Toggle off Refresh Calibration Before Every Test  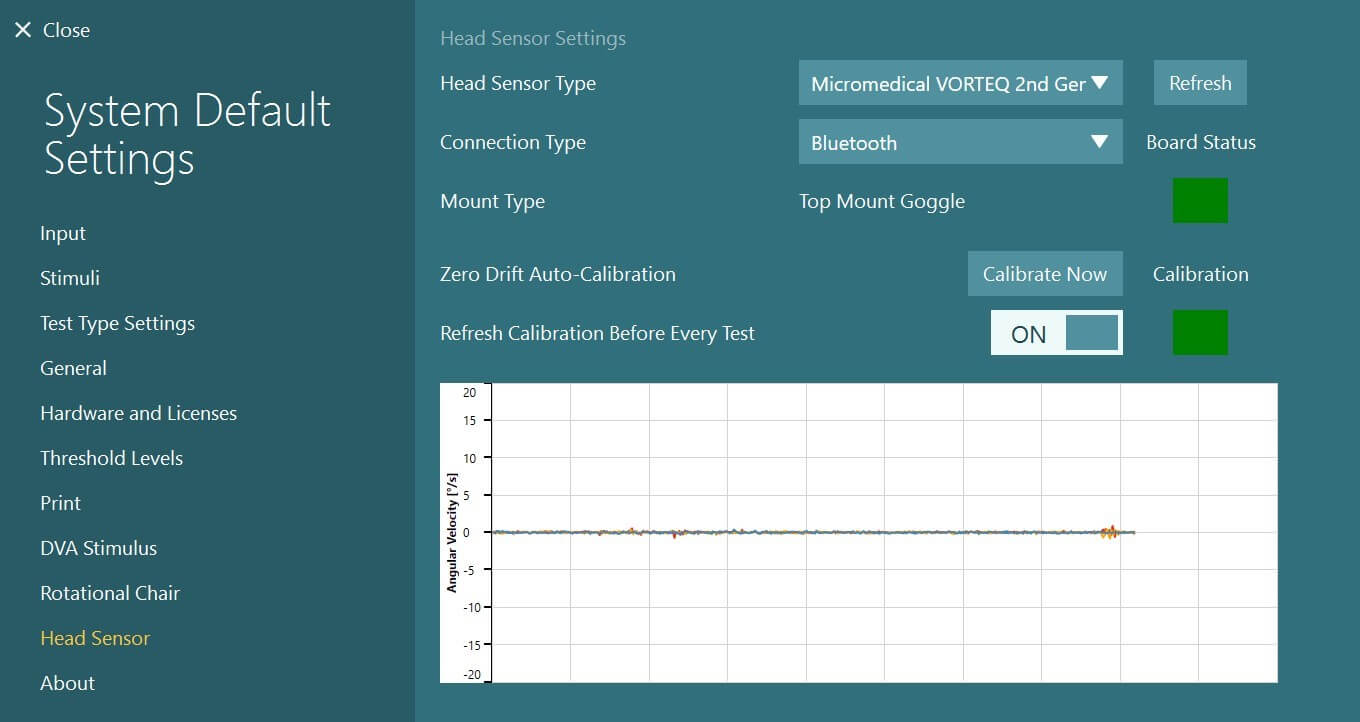(x=1055, y=332)
